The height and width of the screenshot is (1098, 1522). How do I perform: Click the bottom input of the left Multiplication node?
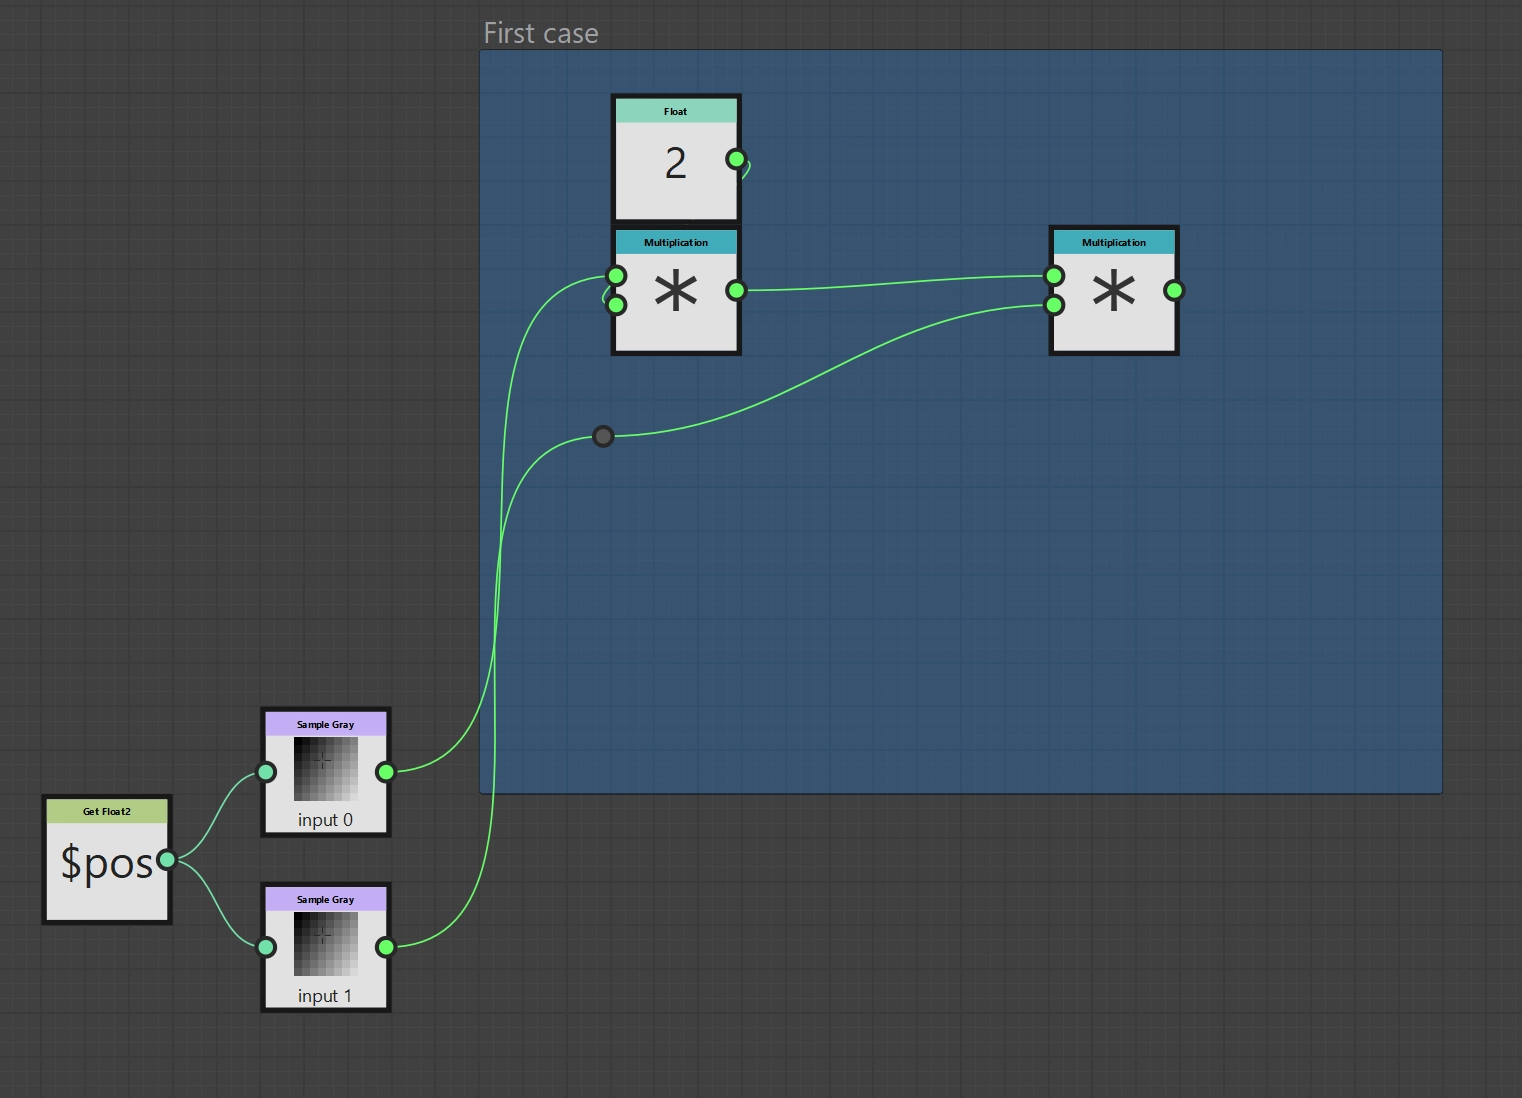point(617,305)
